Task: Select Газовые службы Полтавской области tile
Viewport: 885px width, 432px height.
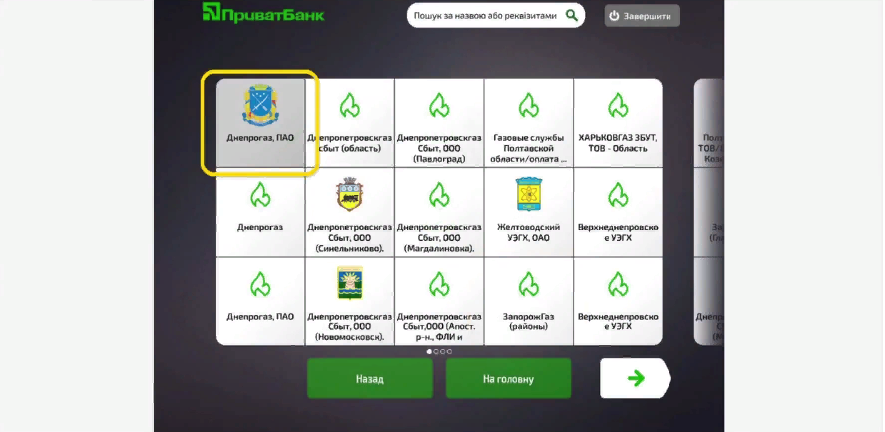Action: point(529,123)
